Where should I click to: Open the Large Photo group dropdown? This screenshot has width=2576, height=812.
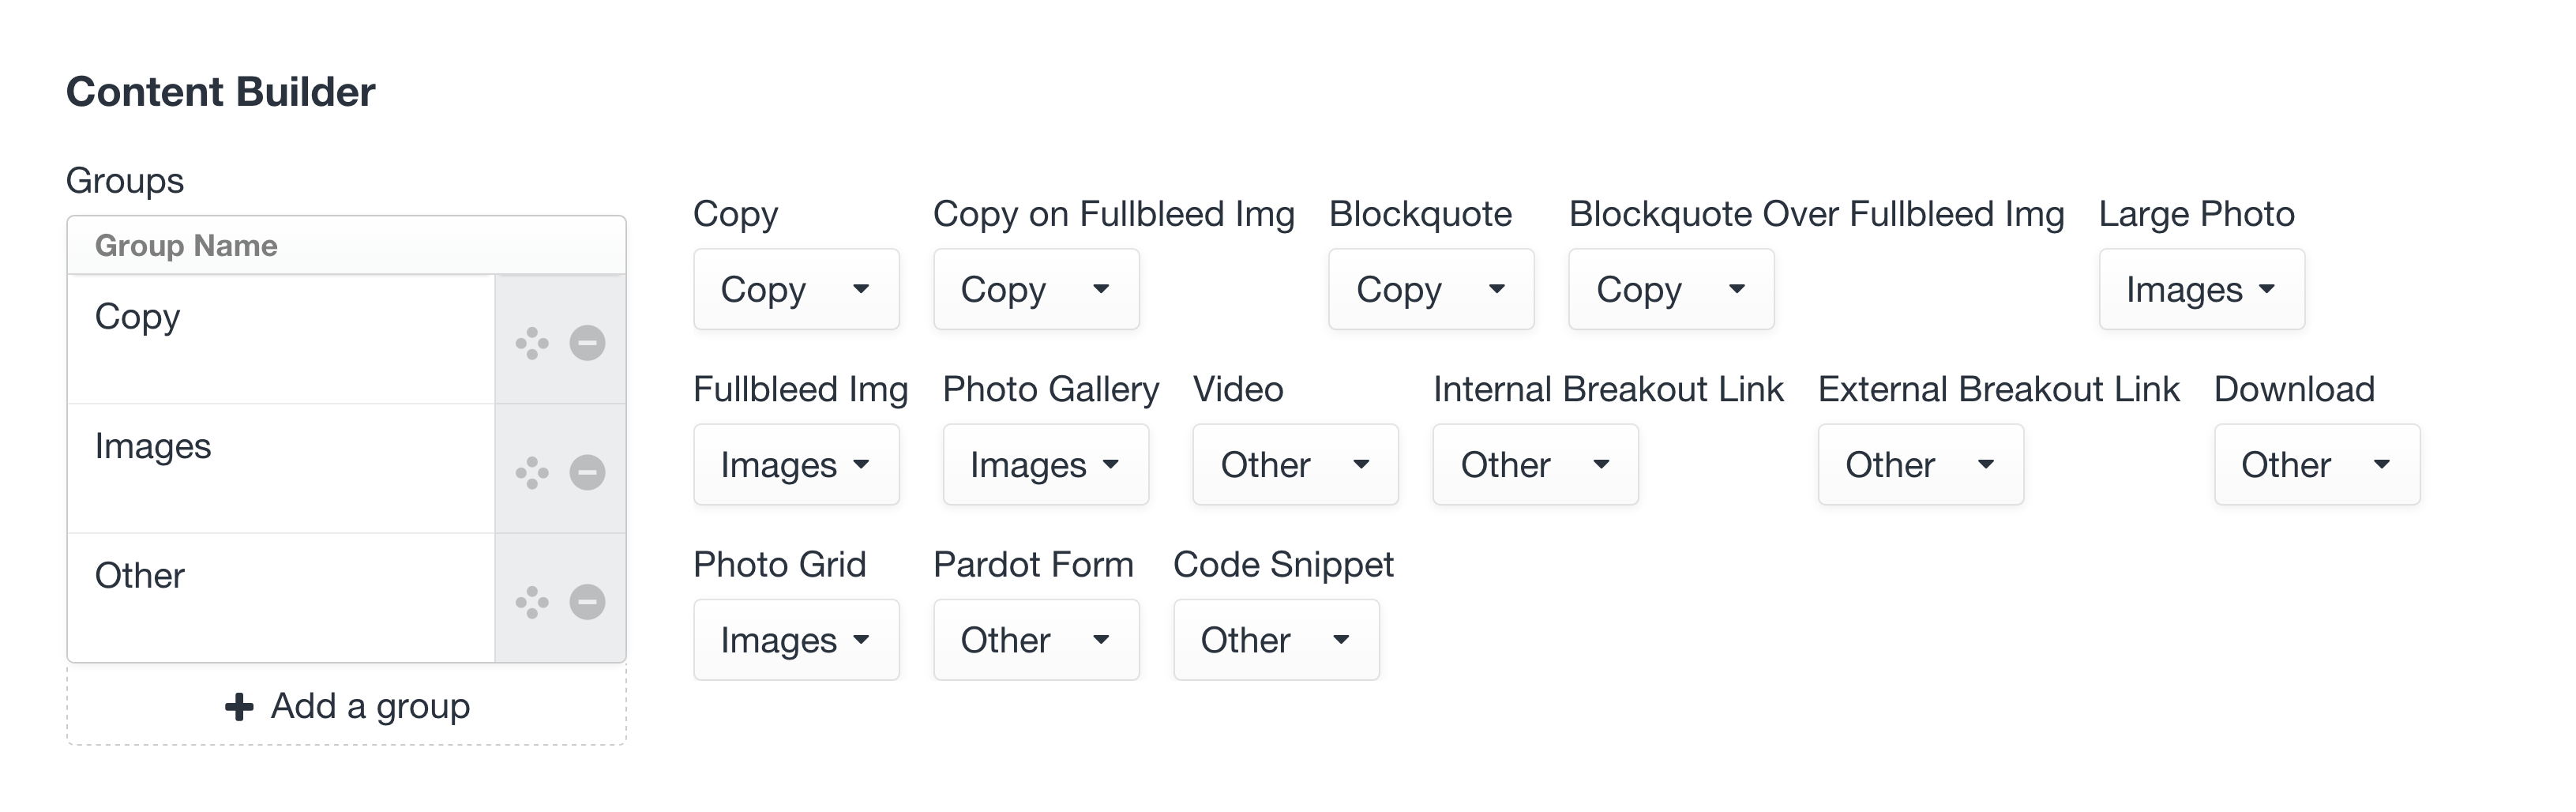click(x=2202, y=289)
